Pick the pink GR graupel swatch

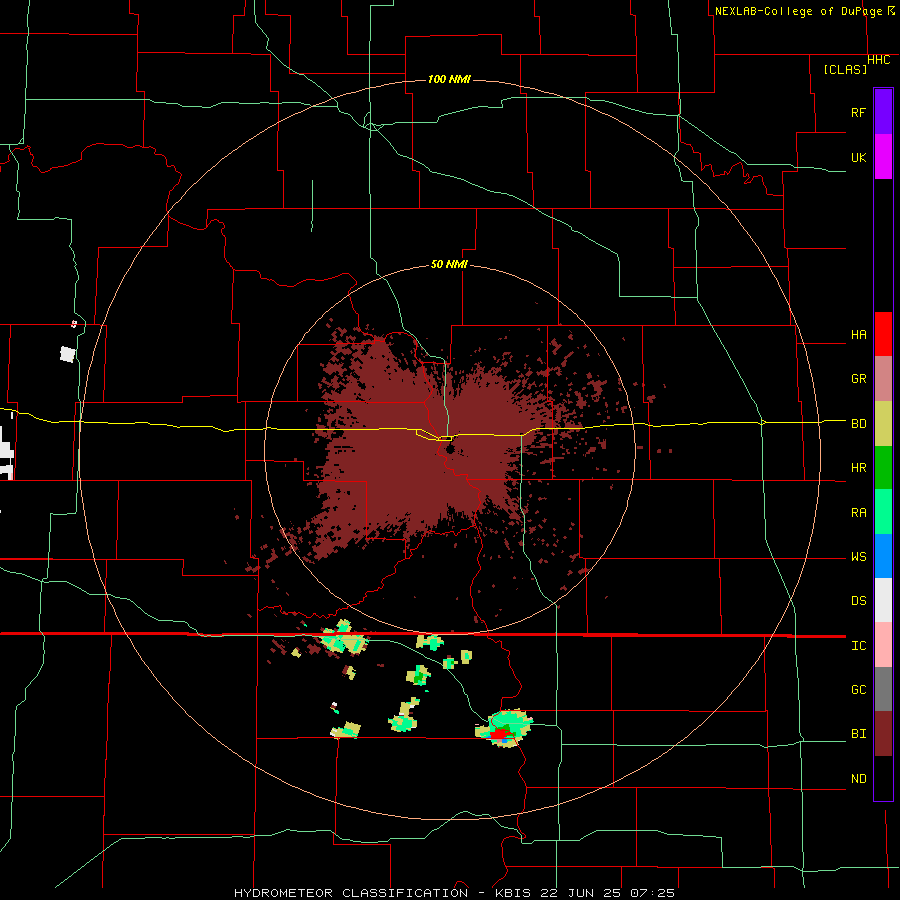tap(883, 378)
